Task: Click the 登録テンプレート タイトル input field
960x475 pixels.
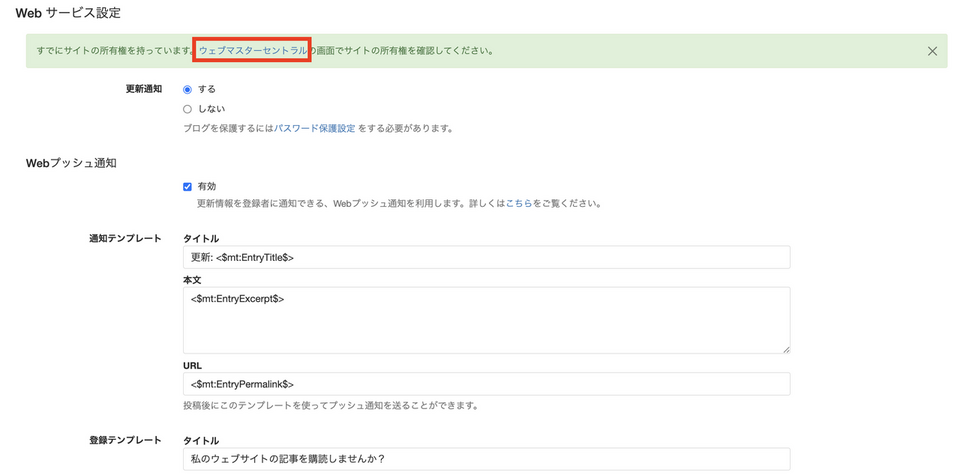Action: pyautogui.click(x=486, y=459)
